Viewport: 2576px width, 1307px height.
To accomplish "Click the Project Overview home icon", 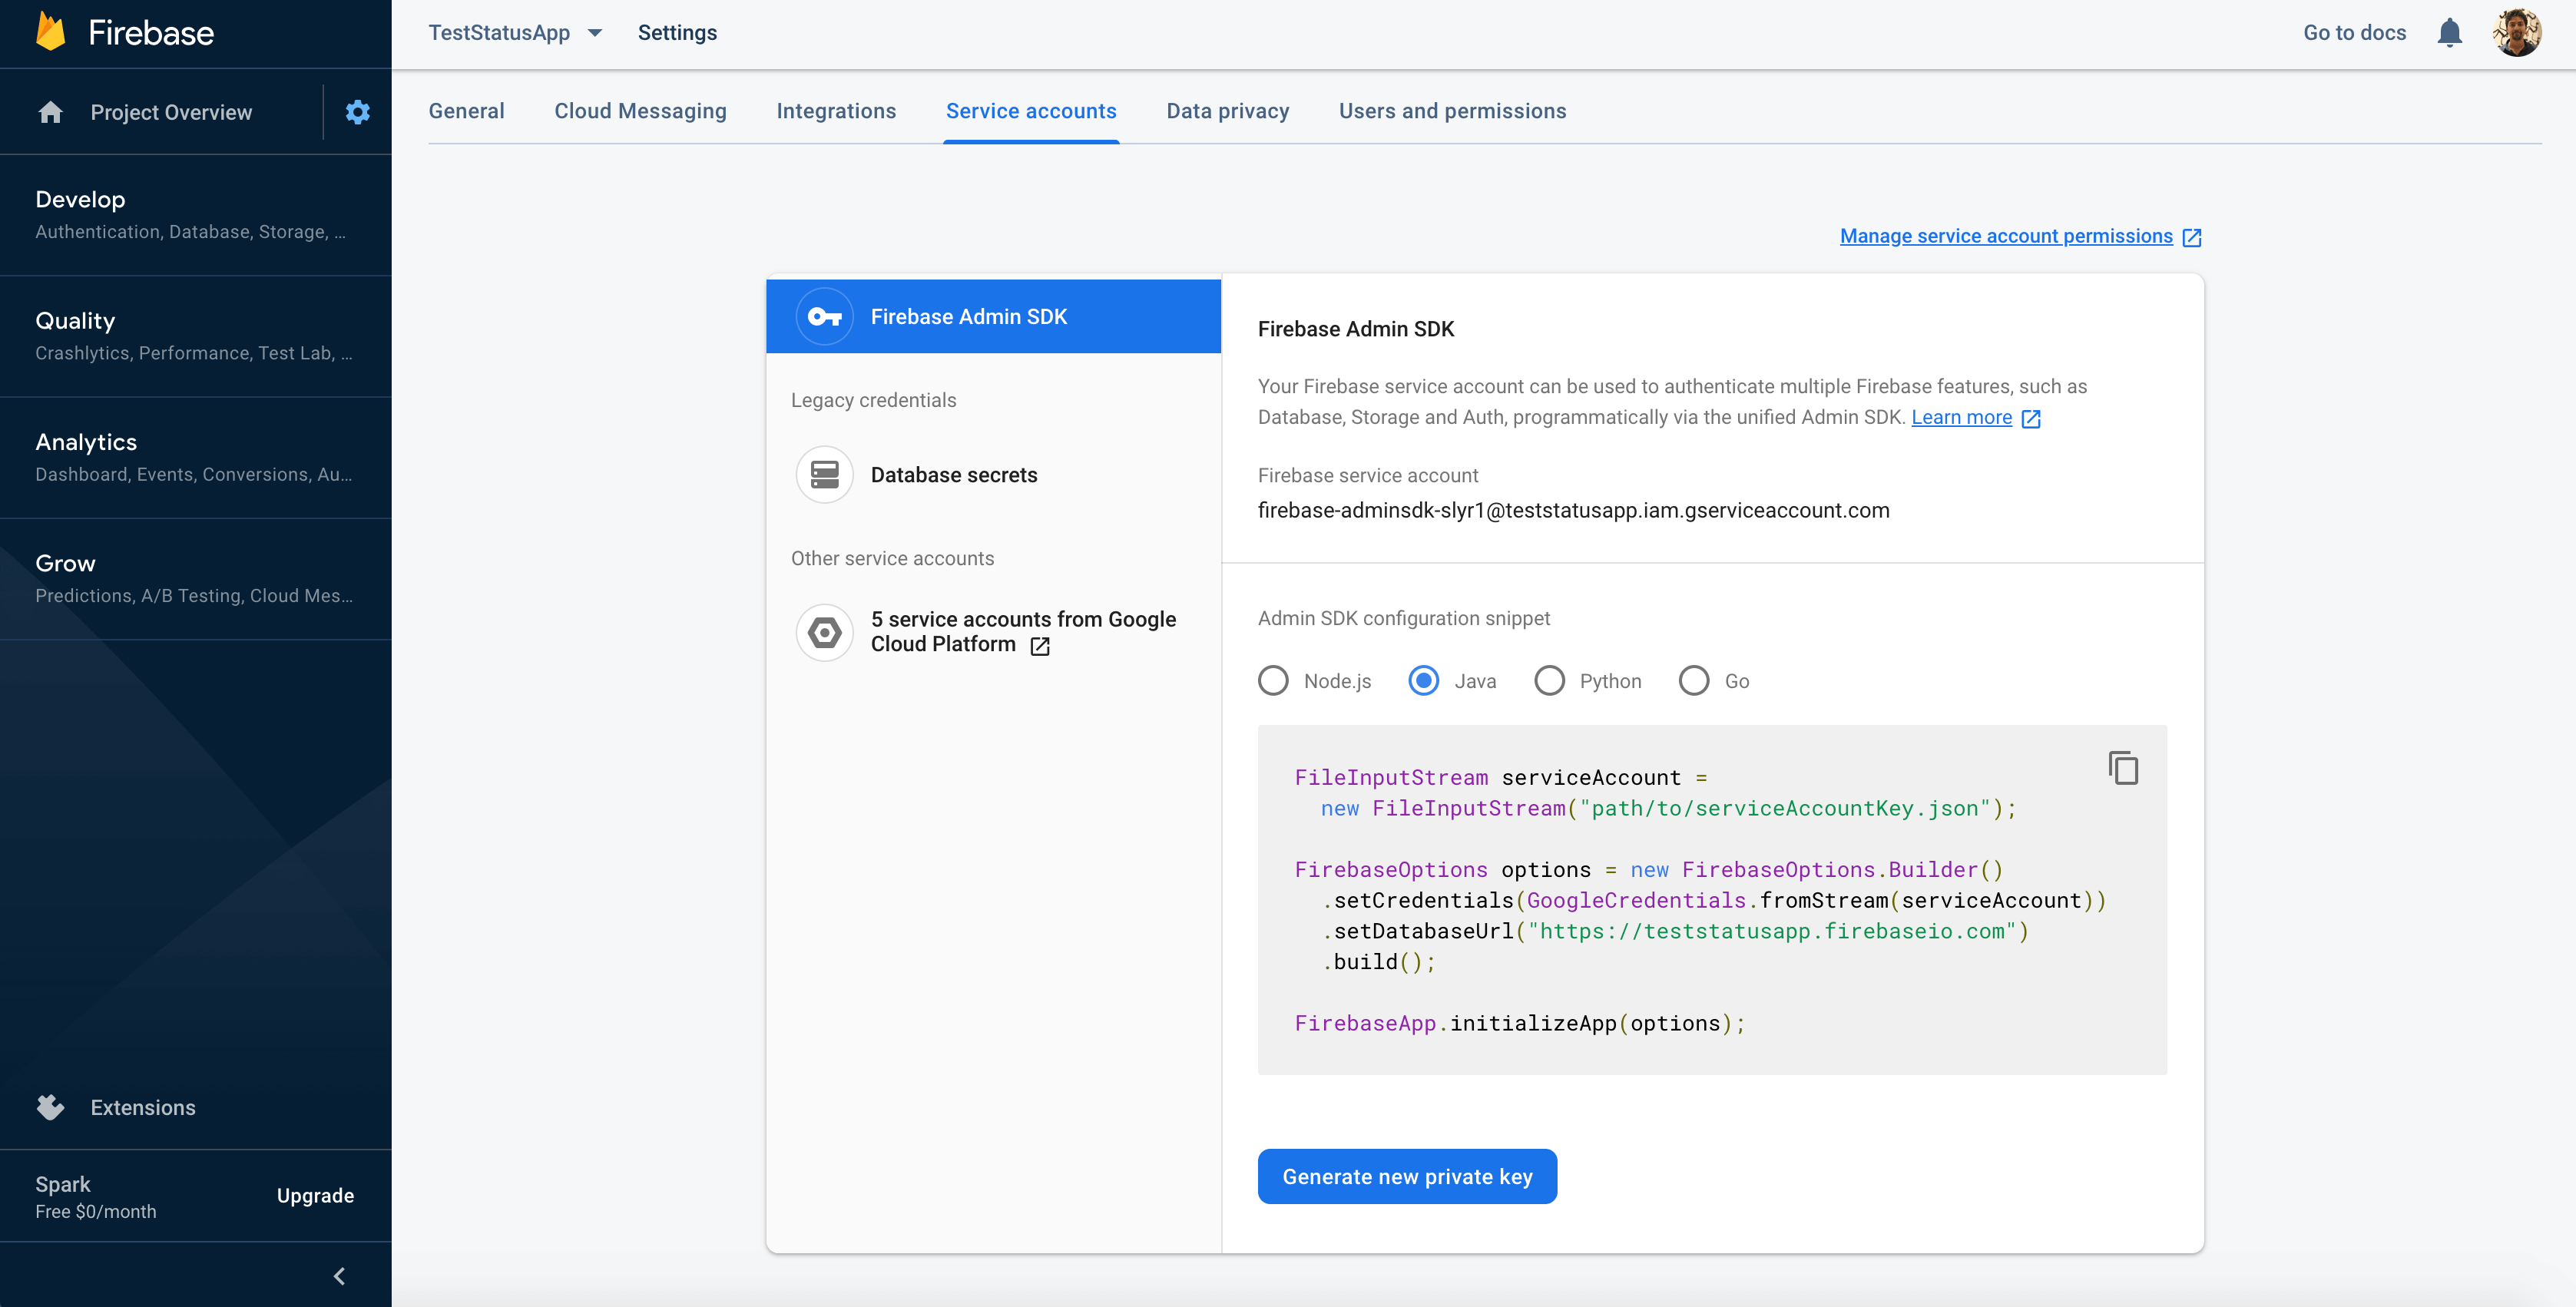I will pyautogui.click(x=50, y=112).
